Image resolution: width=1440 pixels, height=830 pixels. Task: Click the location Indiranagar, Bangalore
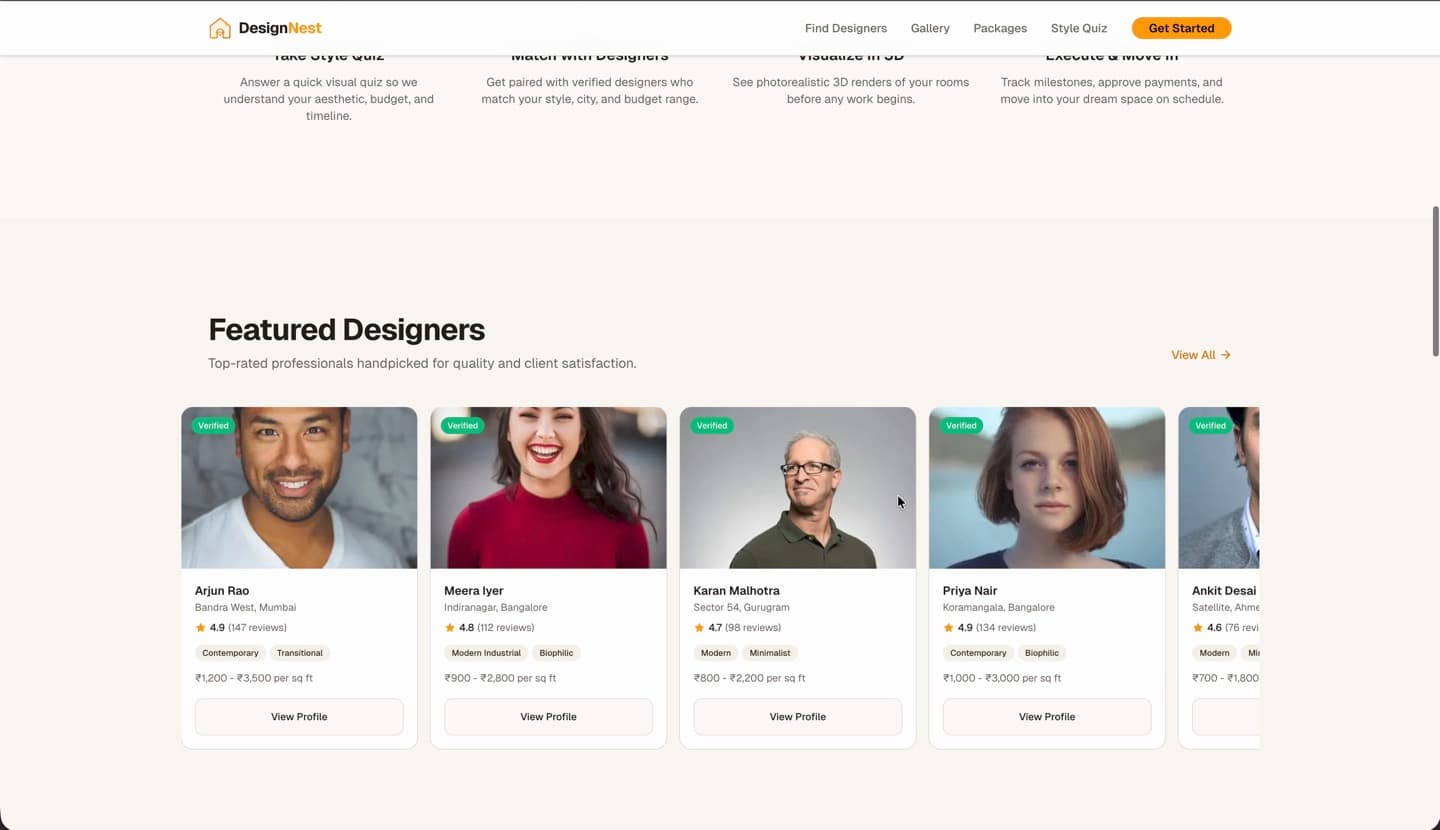496,607
